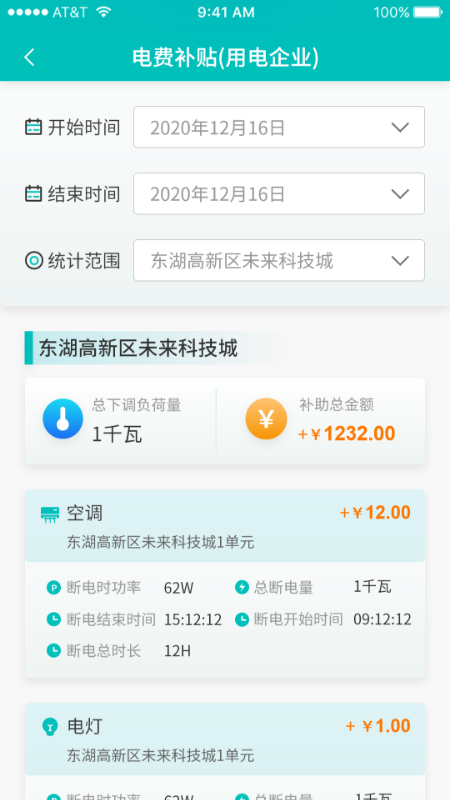Click the calendar icon beside 开始时间
Viewport: 450px width, 800px height.
click(34, 127)
